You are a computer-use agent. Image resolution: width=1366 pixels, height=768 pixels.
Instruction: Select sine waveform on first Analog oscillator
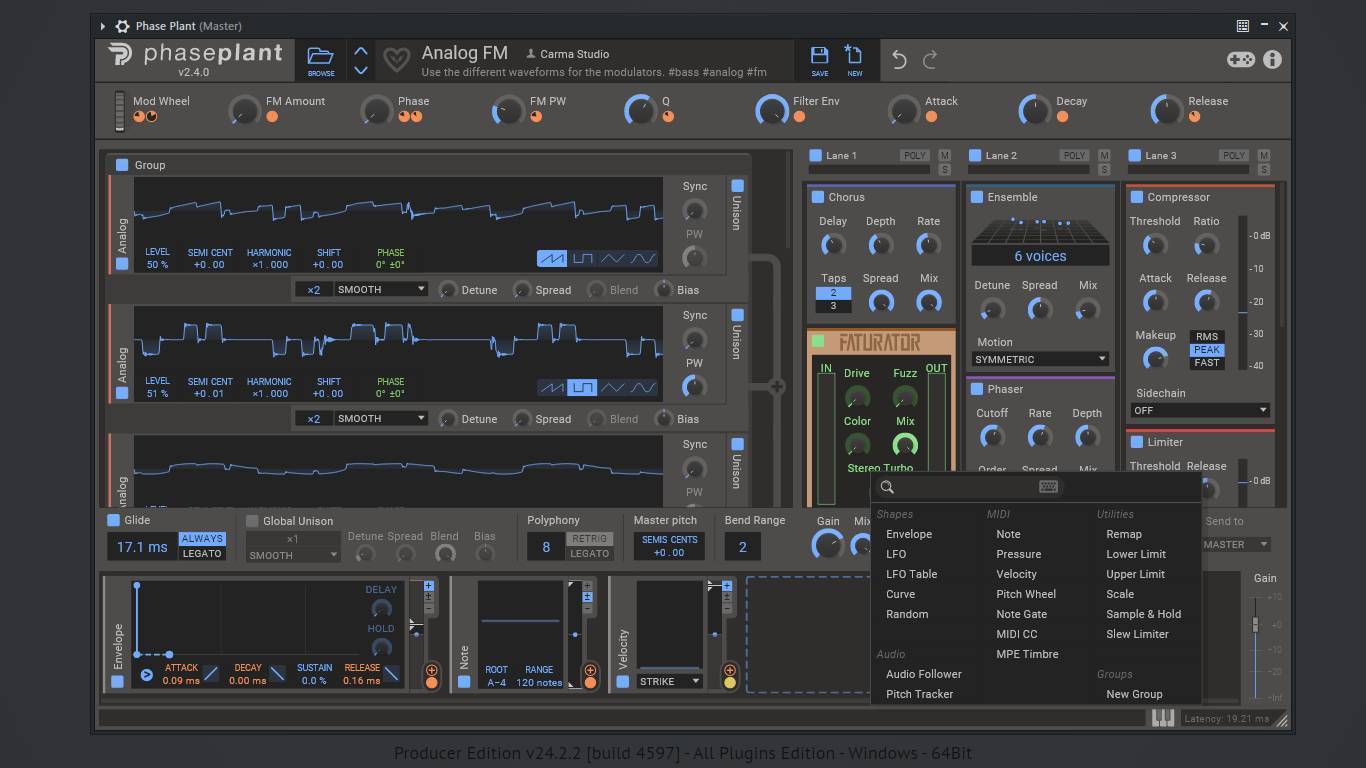tap(643, 259)
